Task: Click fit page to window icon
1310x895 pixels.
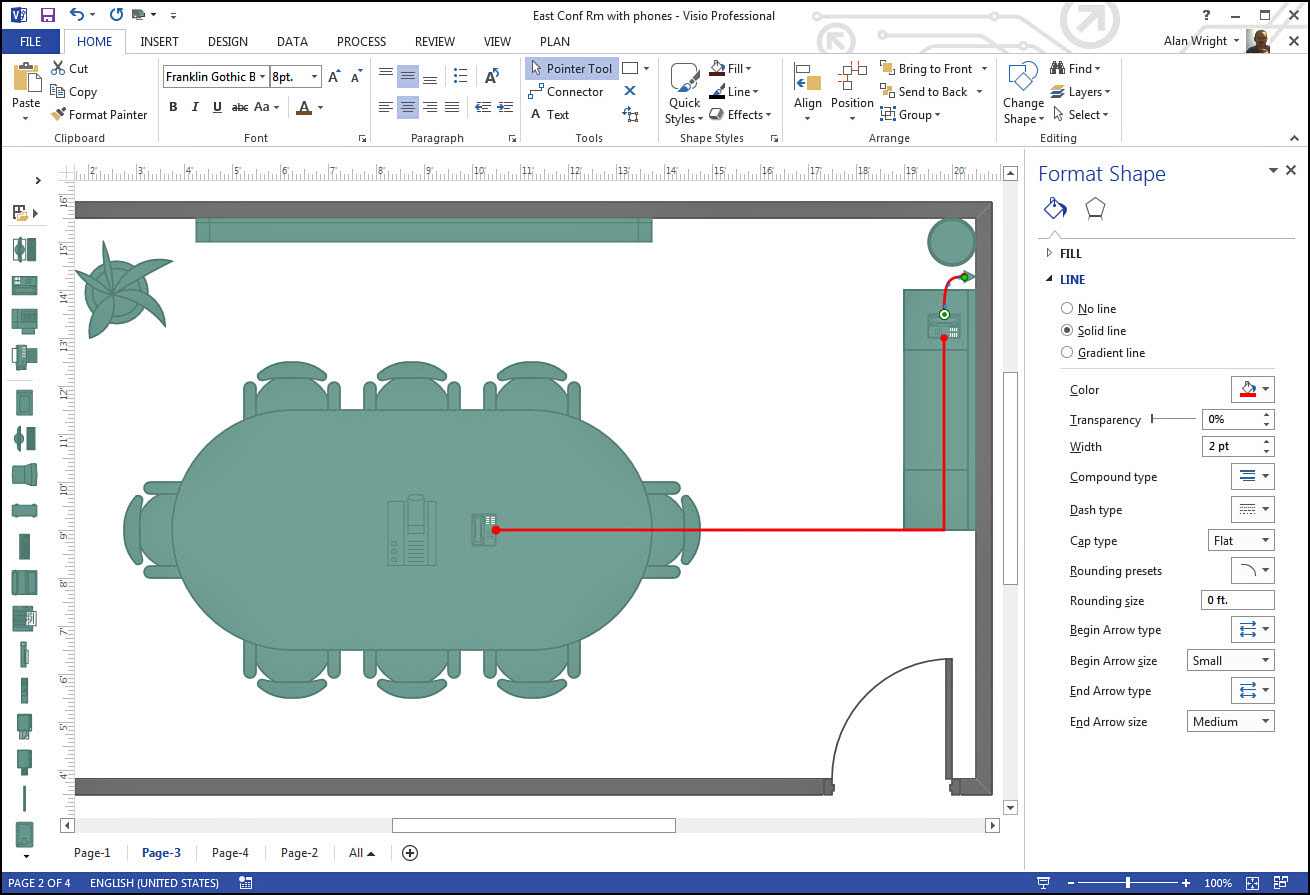Action: [1250, 883]
